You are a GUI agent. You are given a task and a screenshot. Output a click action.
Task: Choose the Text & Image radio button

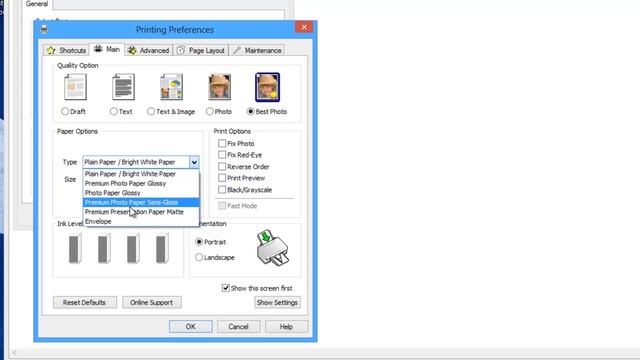pos(151,111)
